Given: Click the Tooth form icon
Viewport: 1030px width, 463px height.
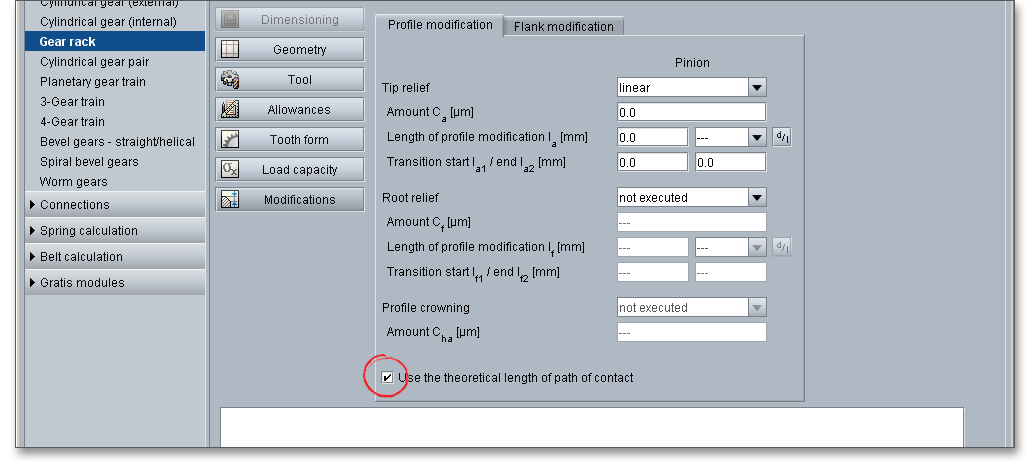Looking at the screenshot, I should click(x=229, y=140).
